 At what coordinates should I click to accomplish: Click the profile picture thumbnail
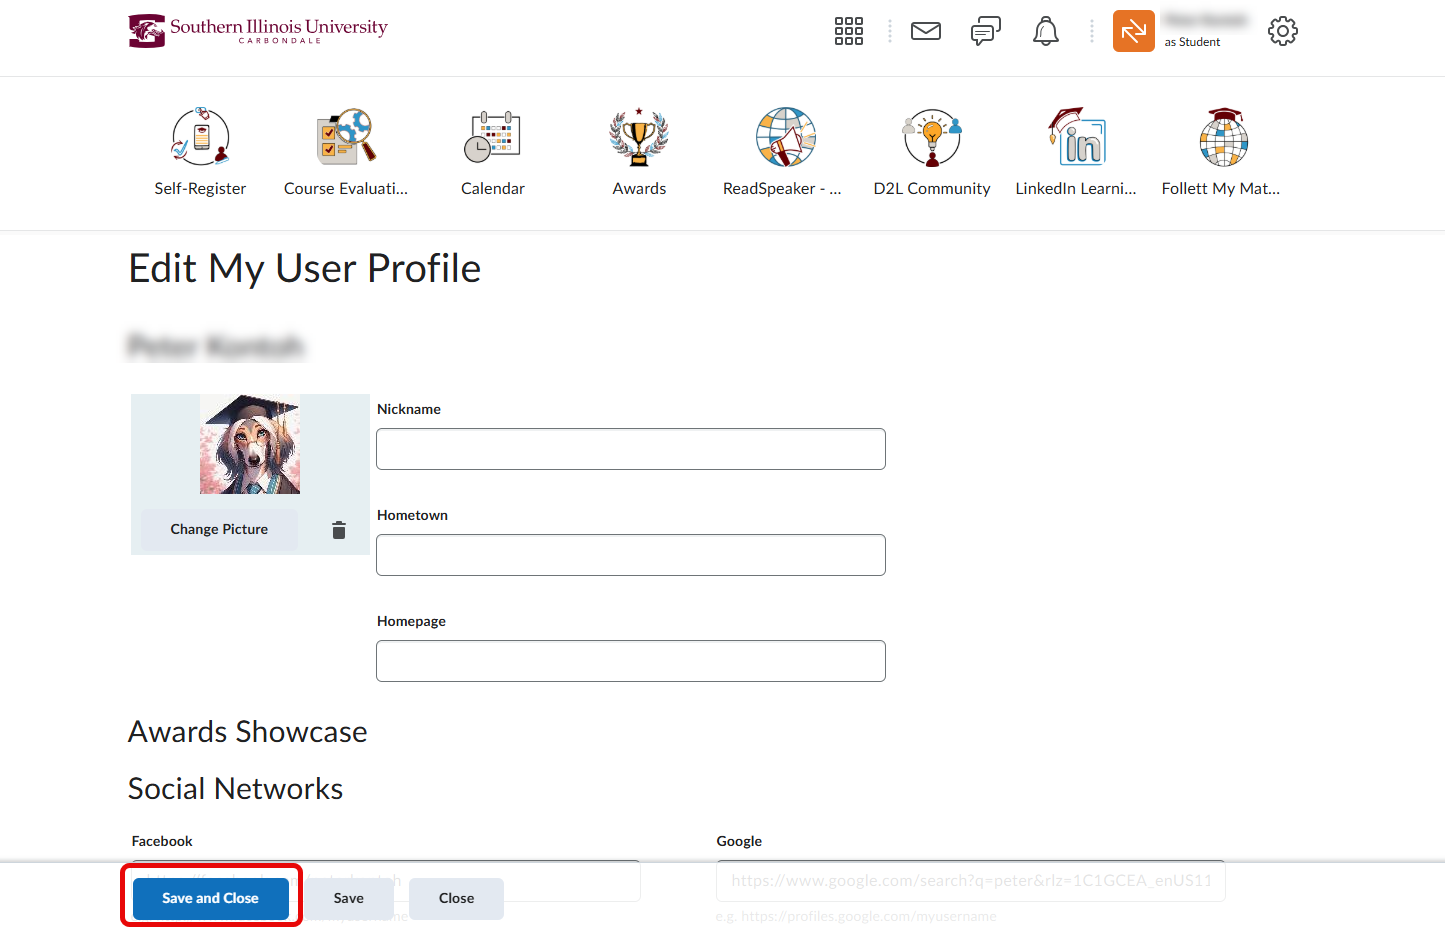252,445
